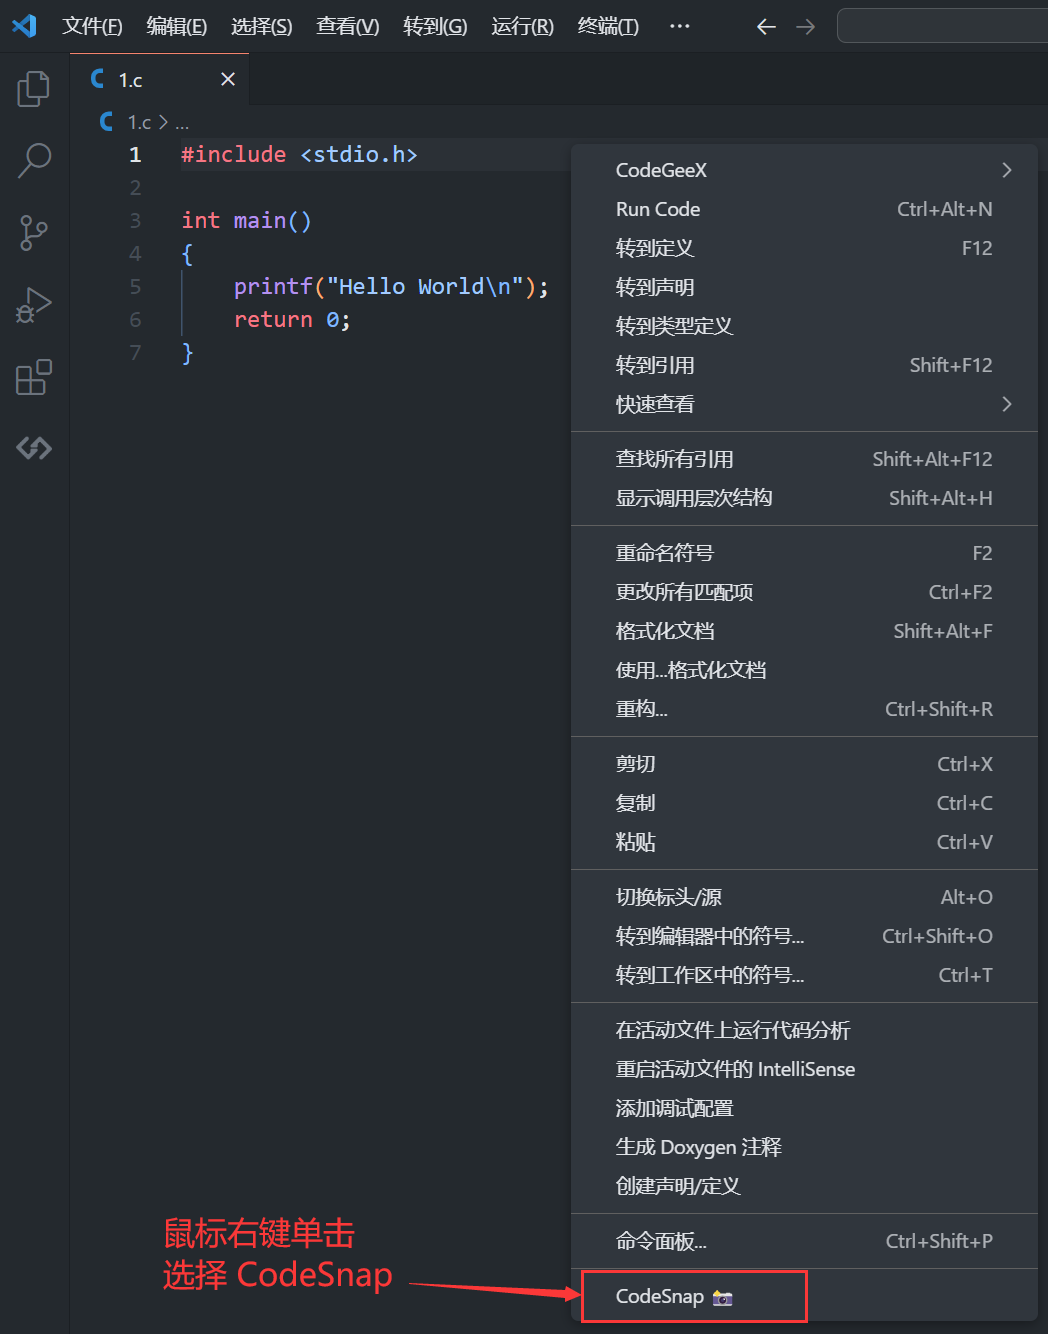Screen dimensions: 1048x1334
Task: Choose 重构... menu entry
Action: coord(804,709)
